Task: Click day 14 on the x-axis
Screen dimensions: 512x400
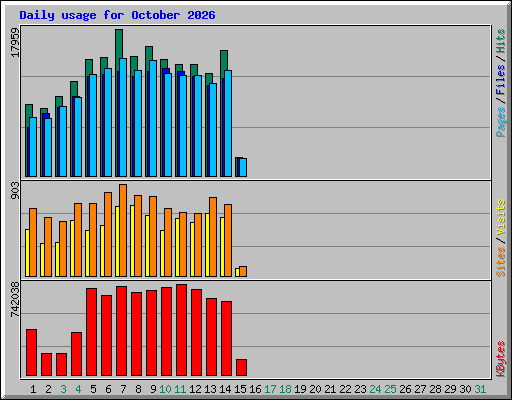Action: pos(225,389)
